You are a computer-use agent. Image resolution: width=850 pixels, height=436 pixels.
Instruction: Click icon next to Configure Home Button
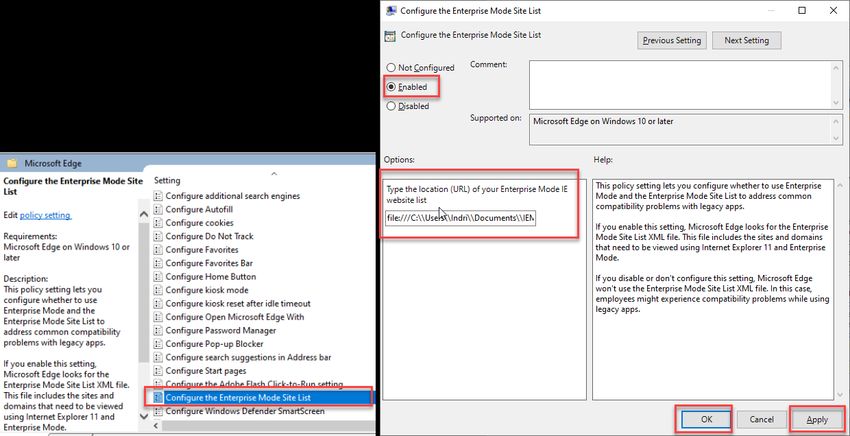tap(158, 277)
